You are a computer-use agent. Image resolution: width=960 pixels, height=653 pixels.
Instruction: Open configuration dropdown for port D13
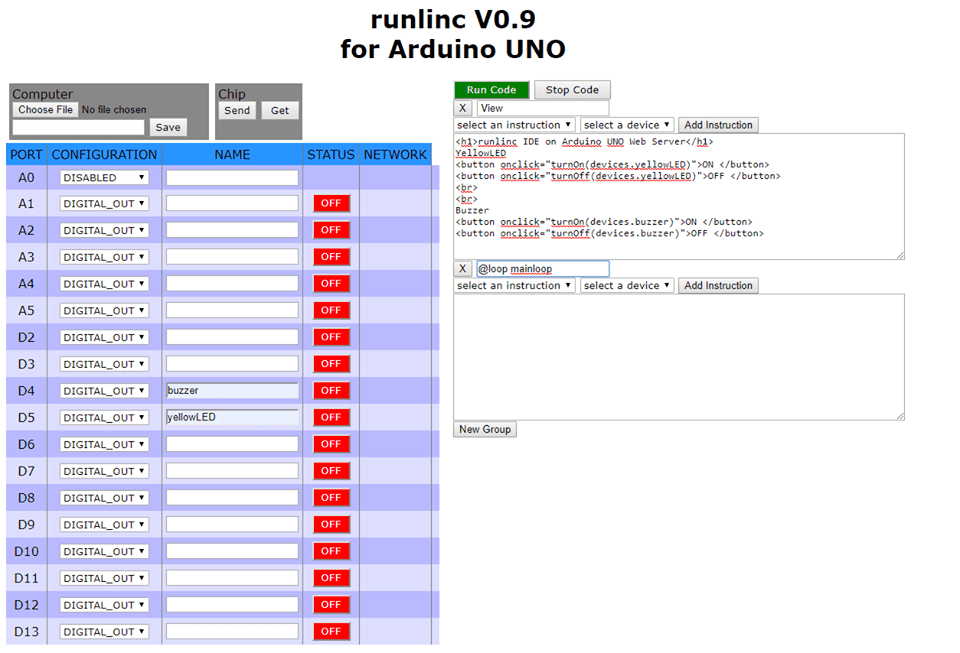tap(104, 632)
